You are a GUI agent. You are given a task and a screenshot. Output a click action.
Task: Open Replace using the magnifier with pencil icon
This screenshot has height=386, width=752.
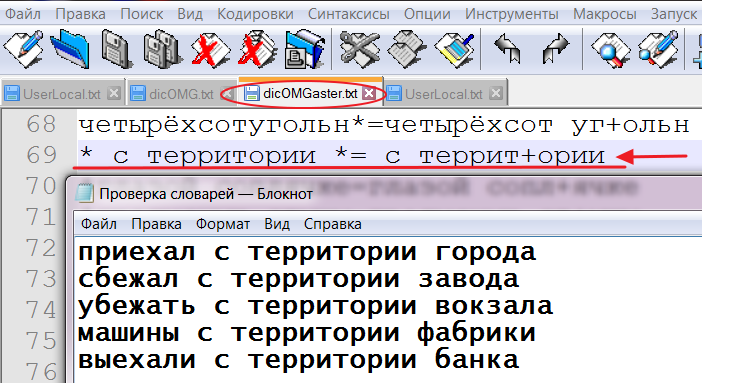[x=658, y=49]
